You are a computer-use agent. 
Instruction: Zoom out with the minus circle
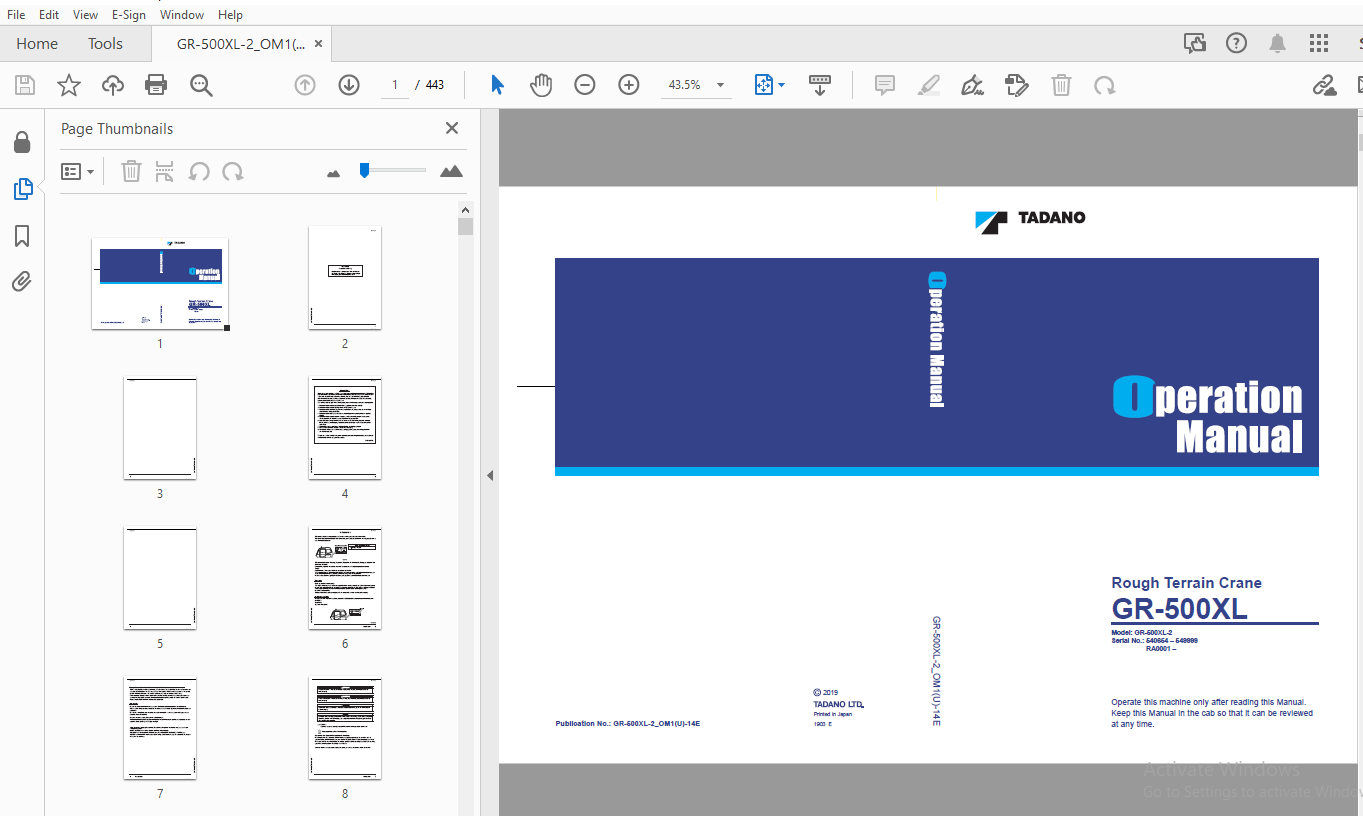pos(585,85)
